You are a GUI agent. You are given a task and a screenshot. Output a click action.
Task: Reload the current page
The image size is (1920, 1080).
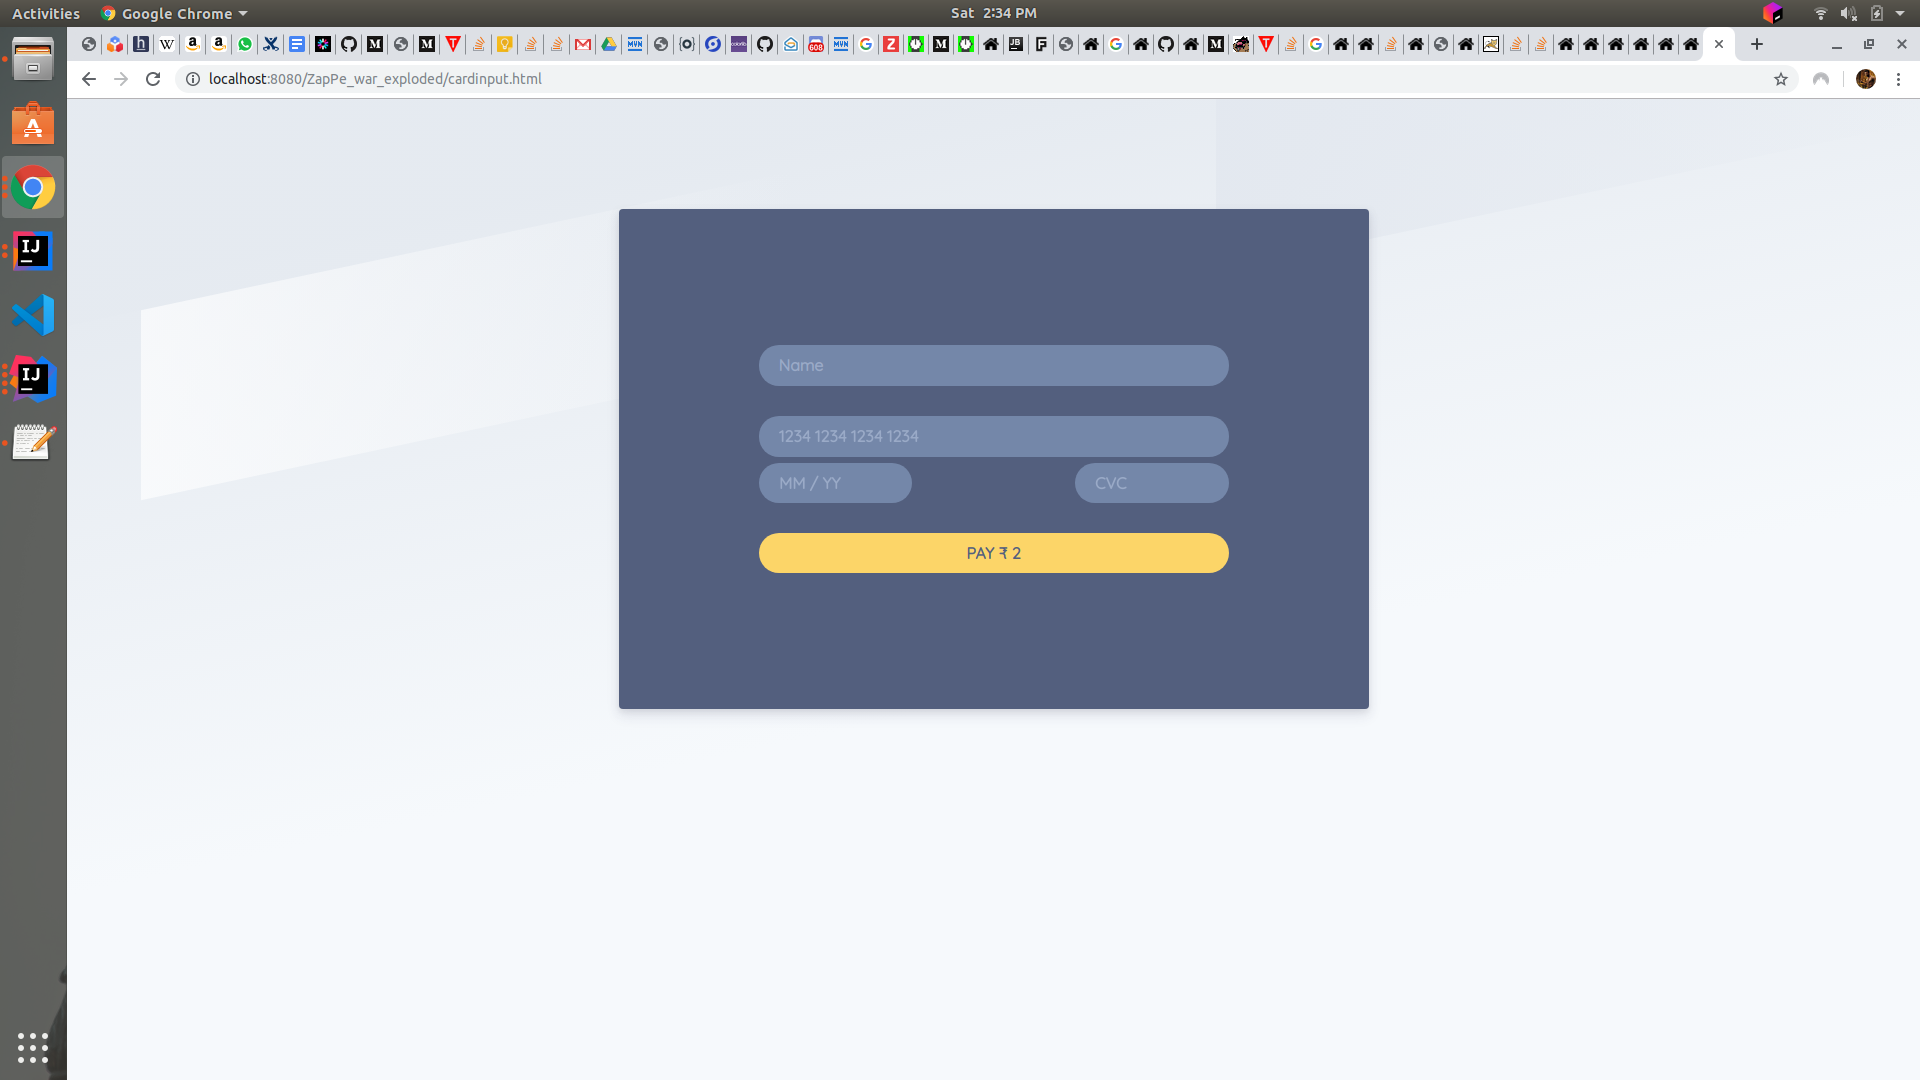pyautogui.click(x=153, y=79)
